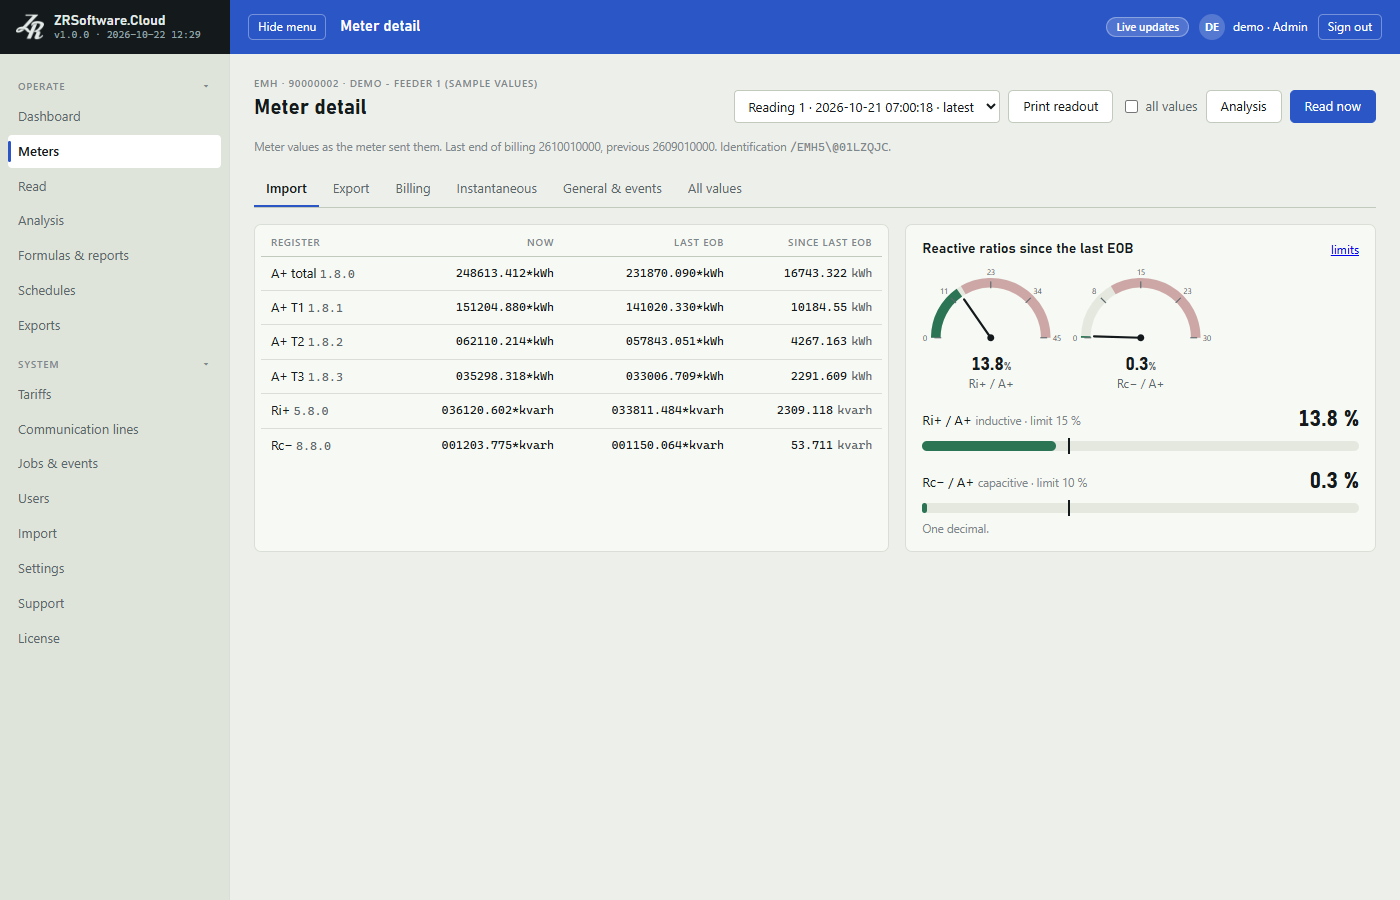The image size is (1400, 900).
Task: Open the Analysis button near Read now
Action: click(x=1244, y=107)
